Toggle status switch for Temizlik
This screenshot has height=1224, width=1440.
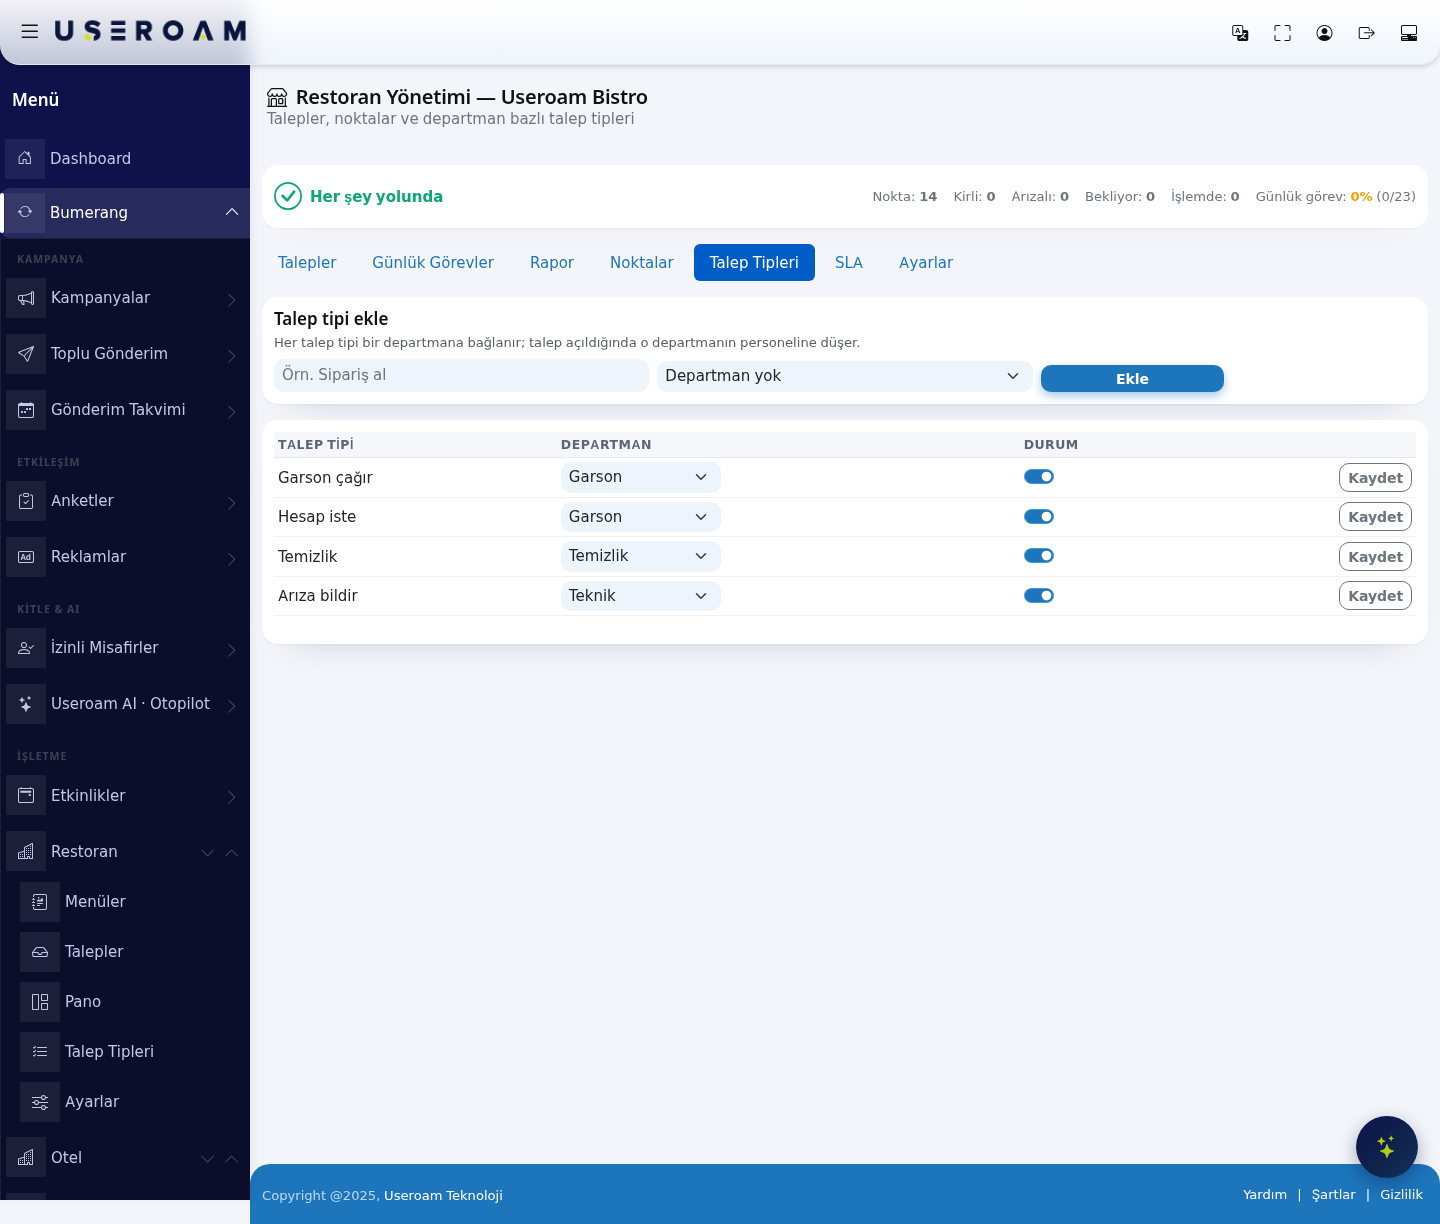pyautogui.click(x=1039, y=556)
